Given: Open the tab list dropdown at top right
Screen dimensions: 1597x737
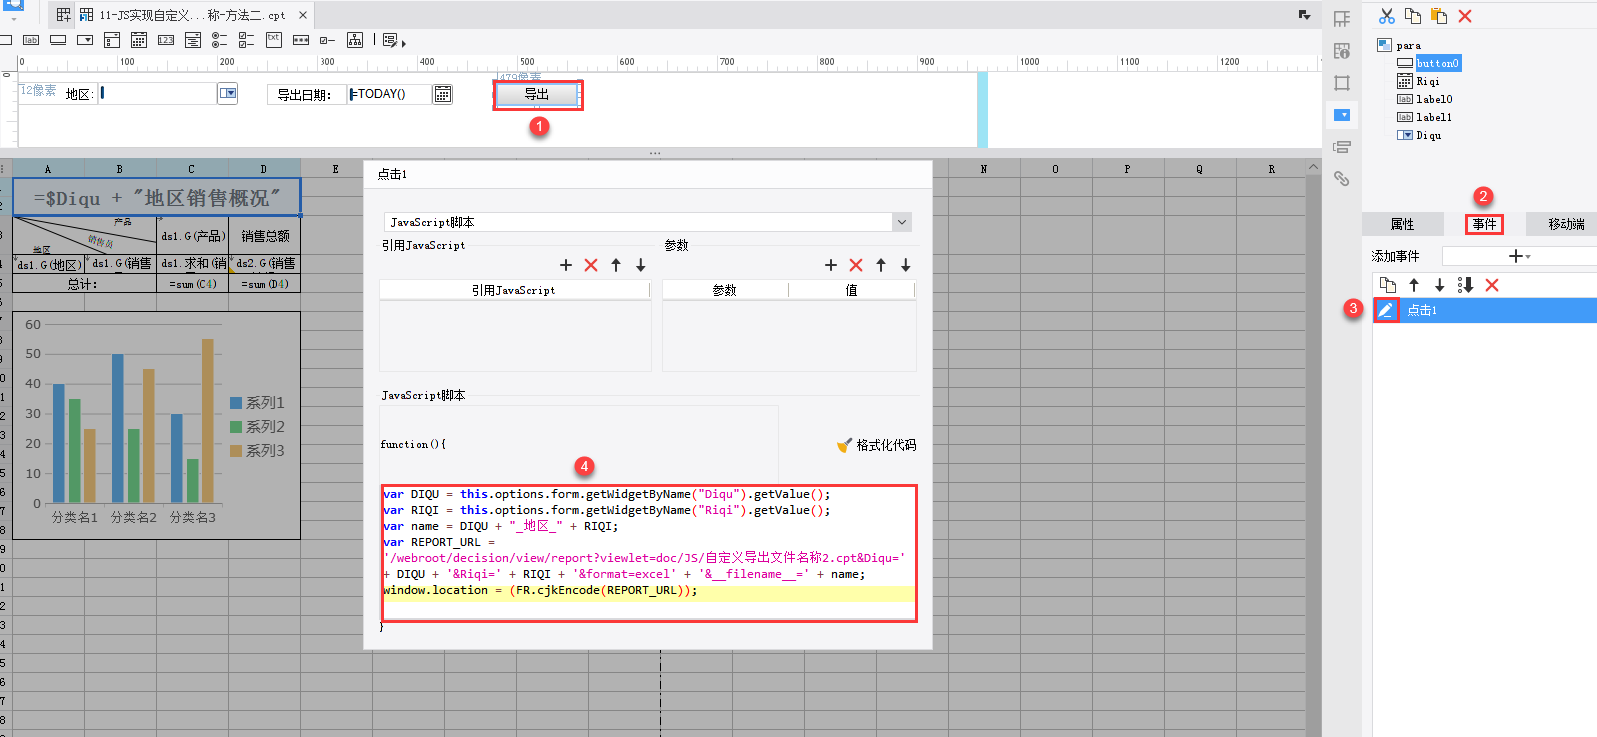Looking at the screenshot, I should [x=1304, y=15].
